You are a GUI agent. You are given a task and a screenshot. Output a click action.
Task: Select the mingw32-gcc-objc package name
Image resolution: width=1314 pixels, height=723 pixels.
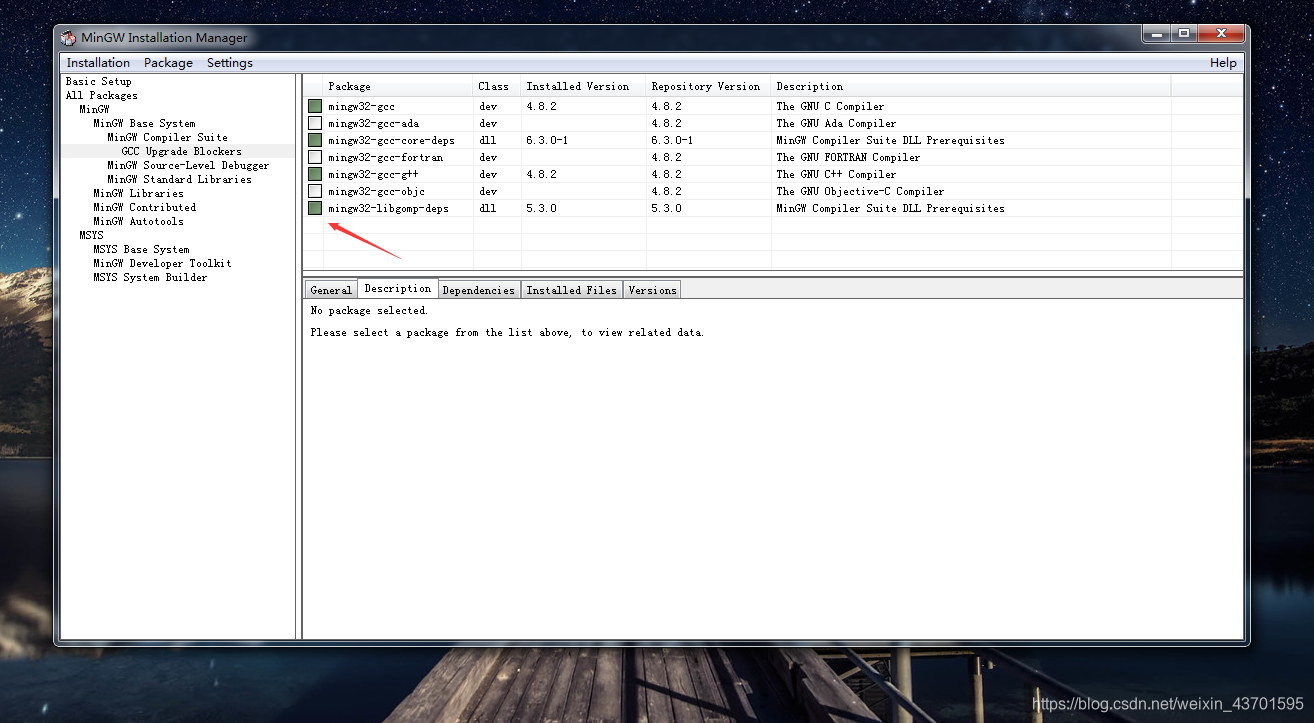click(x=376, y=191)
